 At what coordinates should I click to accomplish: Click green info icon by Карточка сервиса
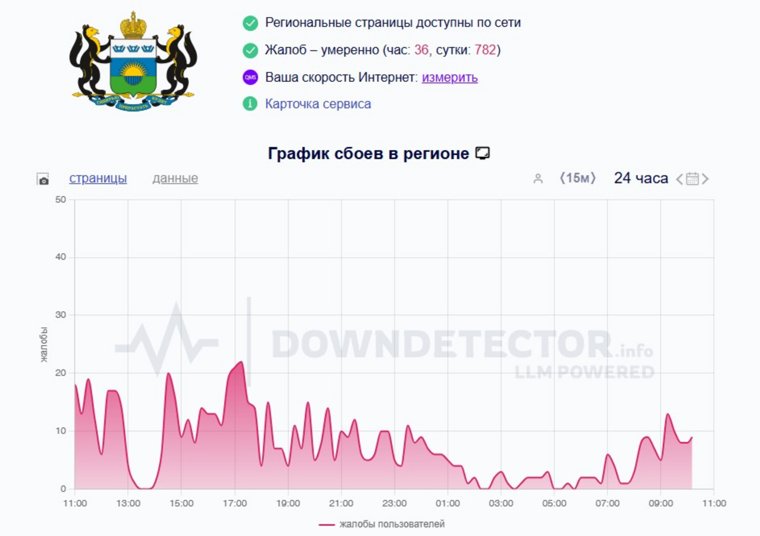(x=250, y=104)
